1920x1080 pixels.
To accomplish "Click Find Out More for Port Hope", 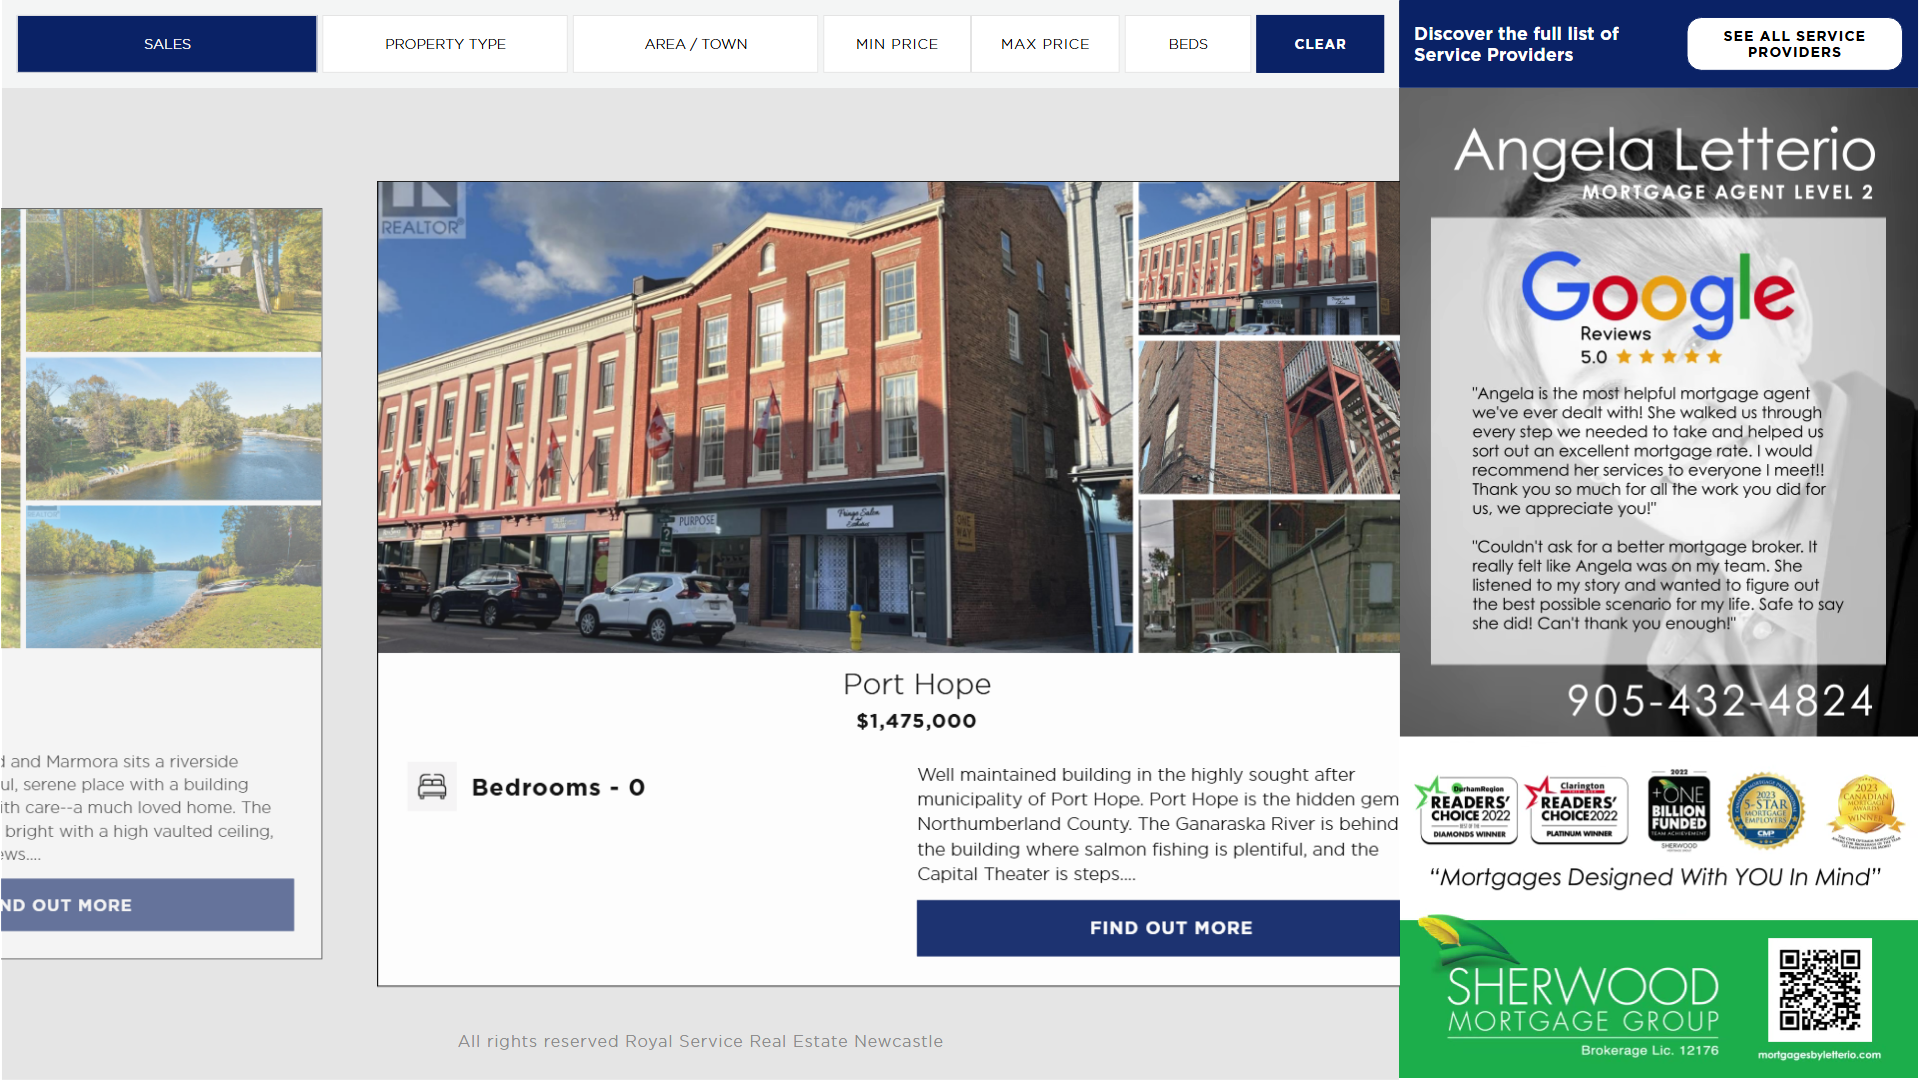I will point(1170,928).
